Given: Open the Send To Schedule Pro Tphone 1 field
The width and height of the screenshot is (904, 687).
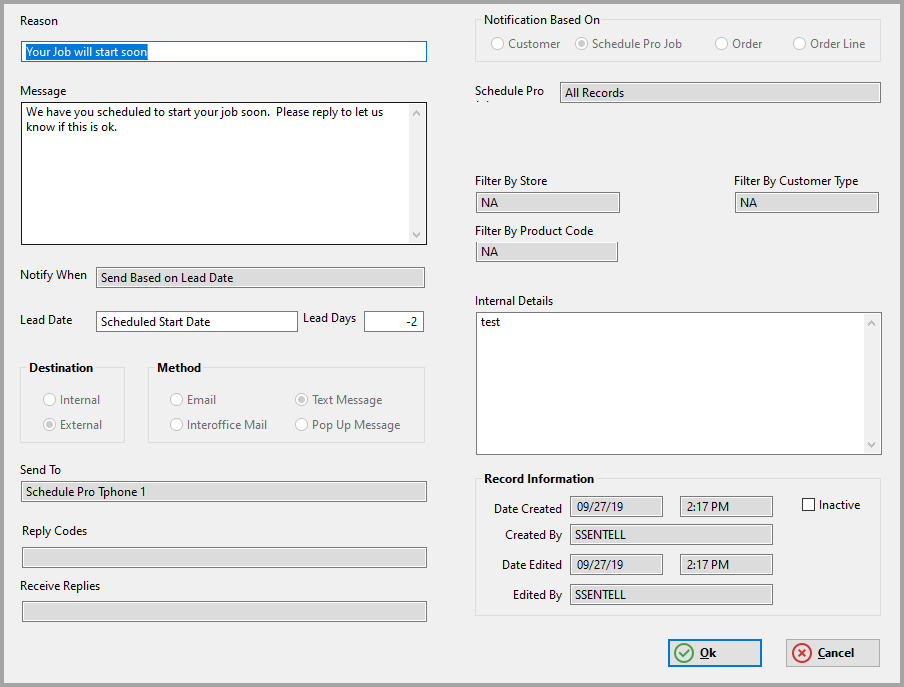Looking at the screenshot, I should click(224, 492).
